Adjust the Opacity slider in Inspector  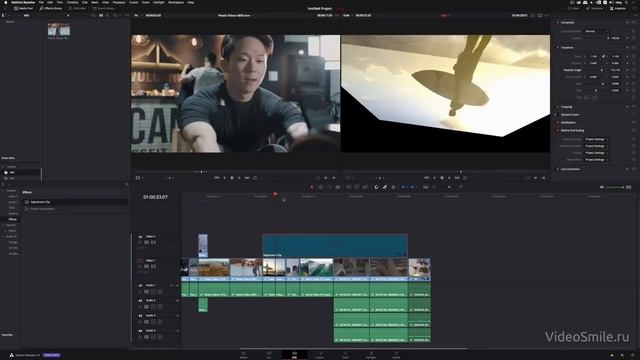pyautogui.click(x=596, y=38)
